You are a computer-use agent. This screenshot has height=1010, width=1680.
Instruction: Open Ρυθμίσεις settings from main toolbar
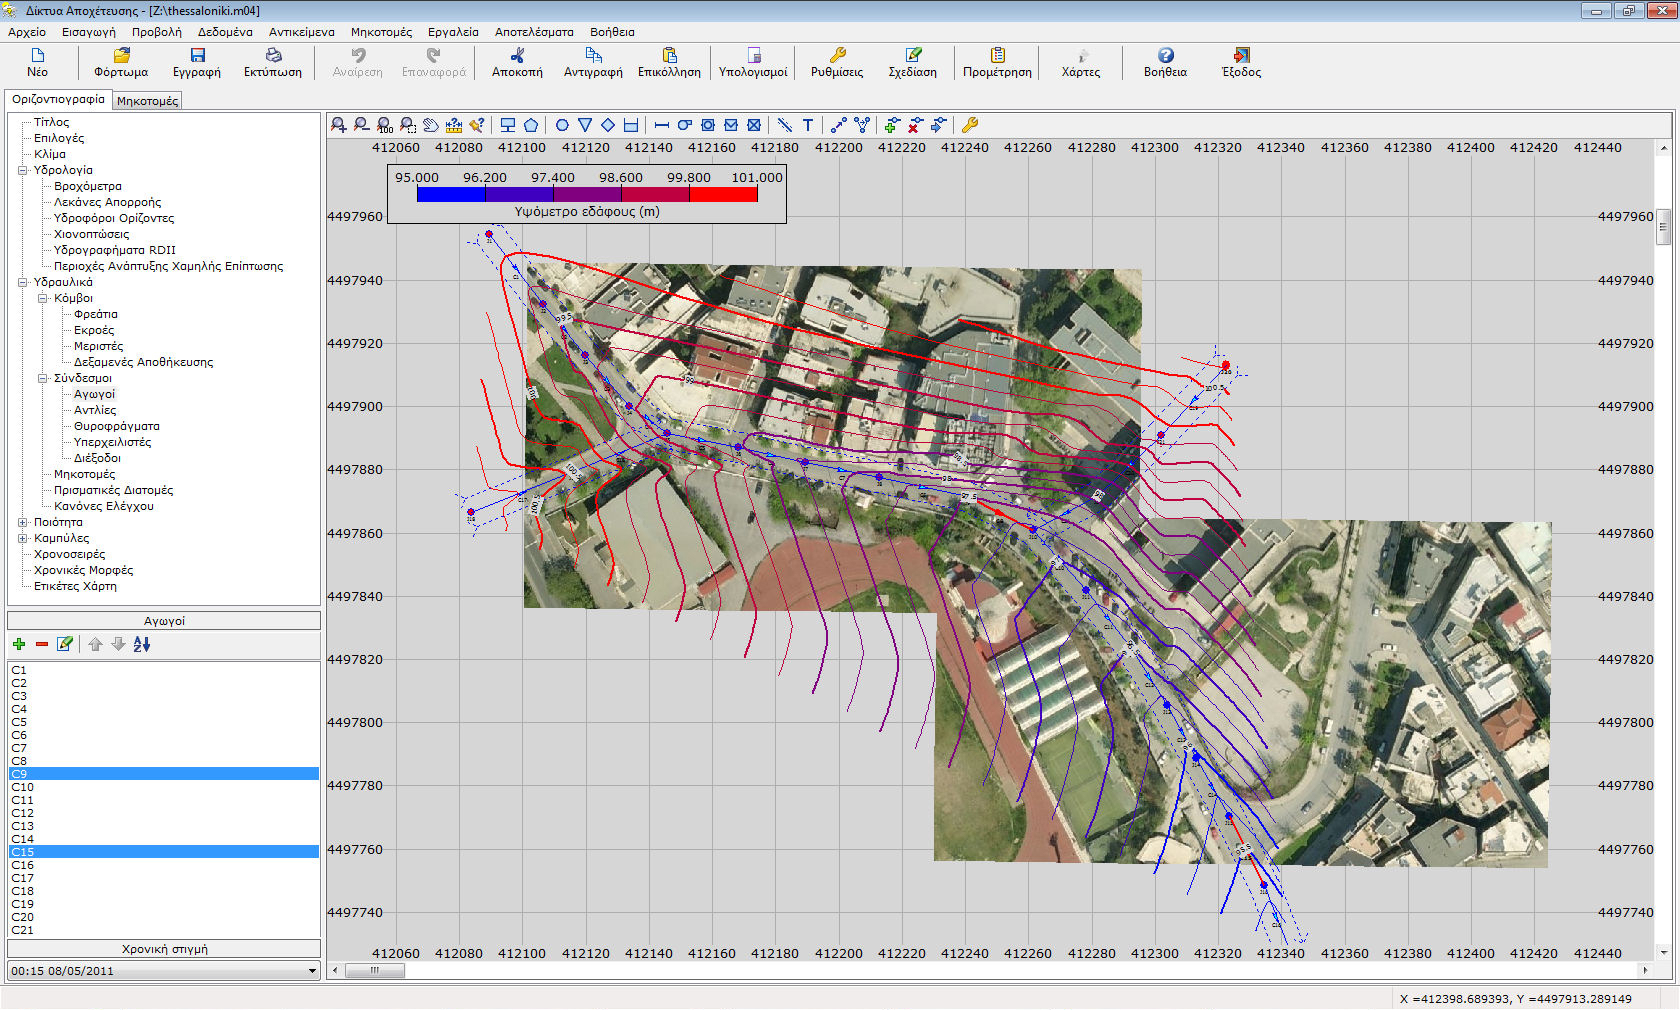(837, 62)
